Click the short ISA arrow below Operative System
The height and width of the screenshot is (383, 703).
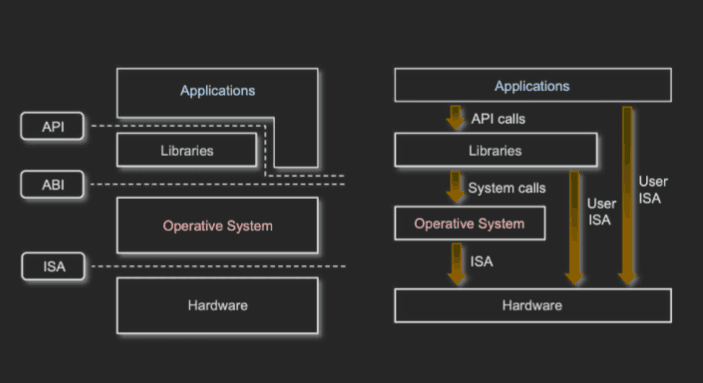coord(456,264)
